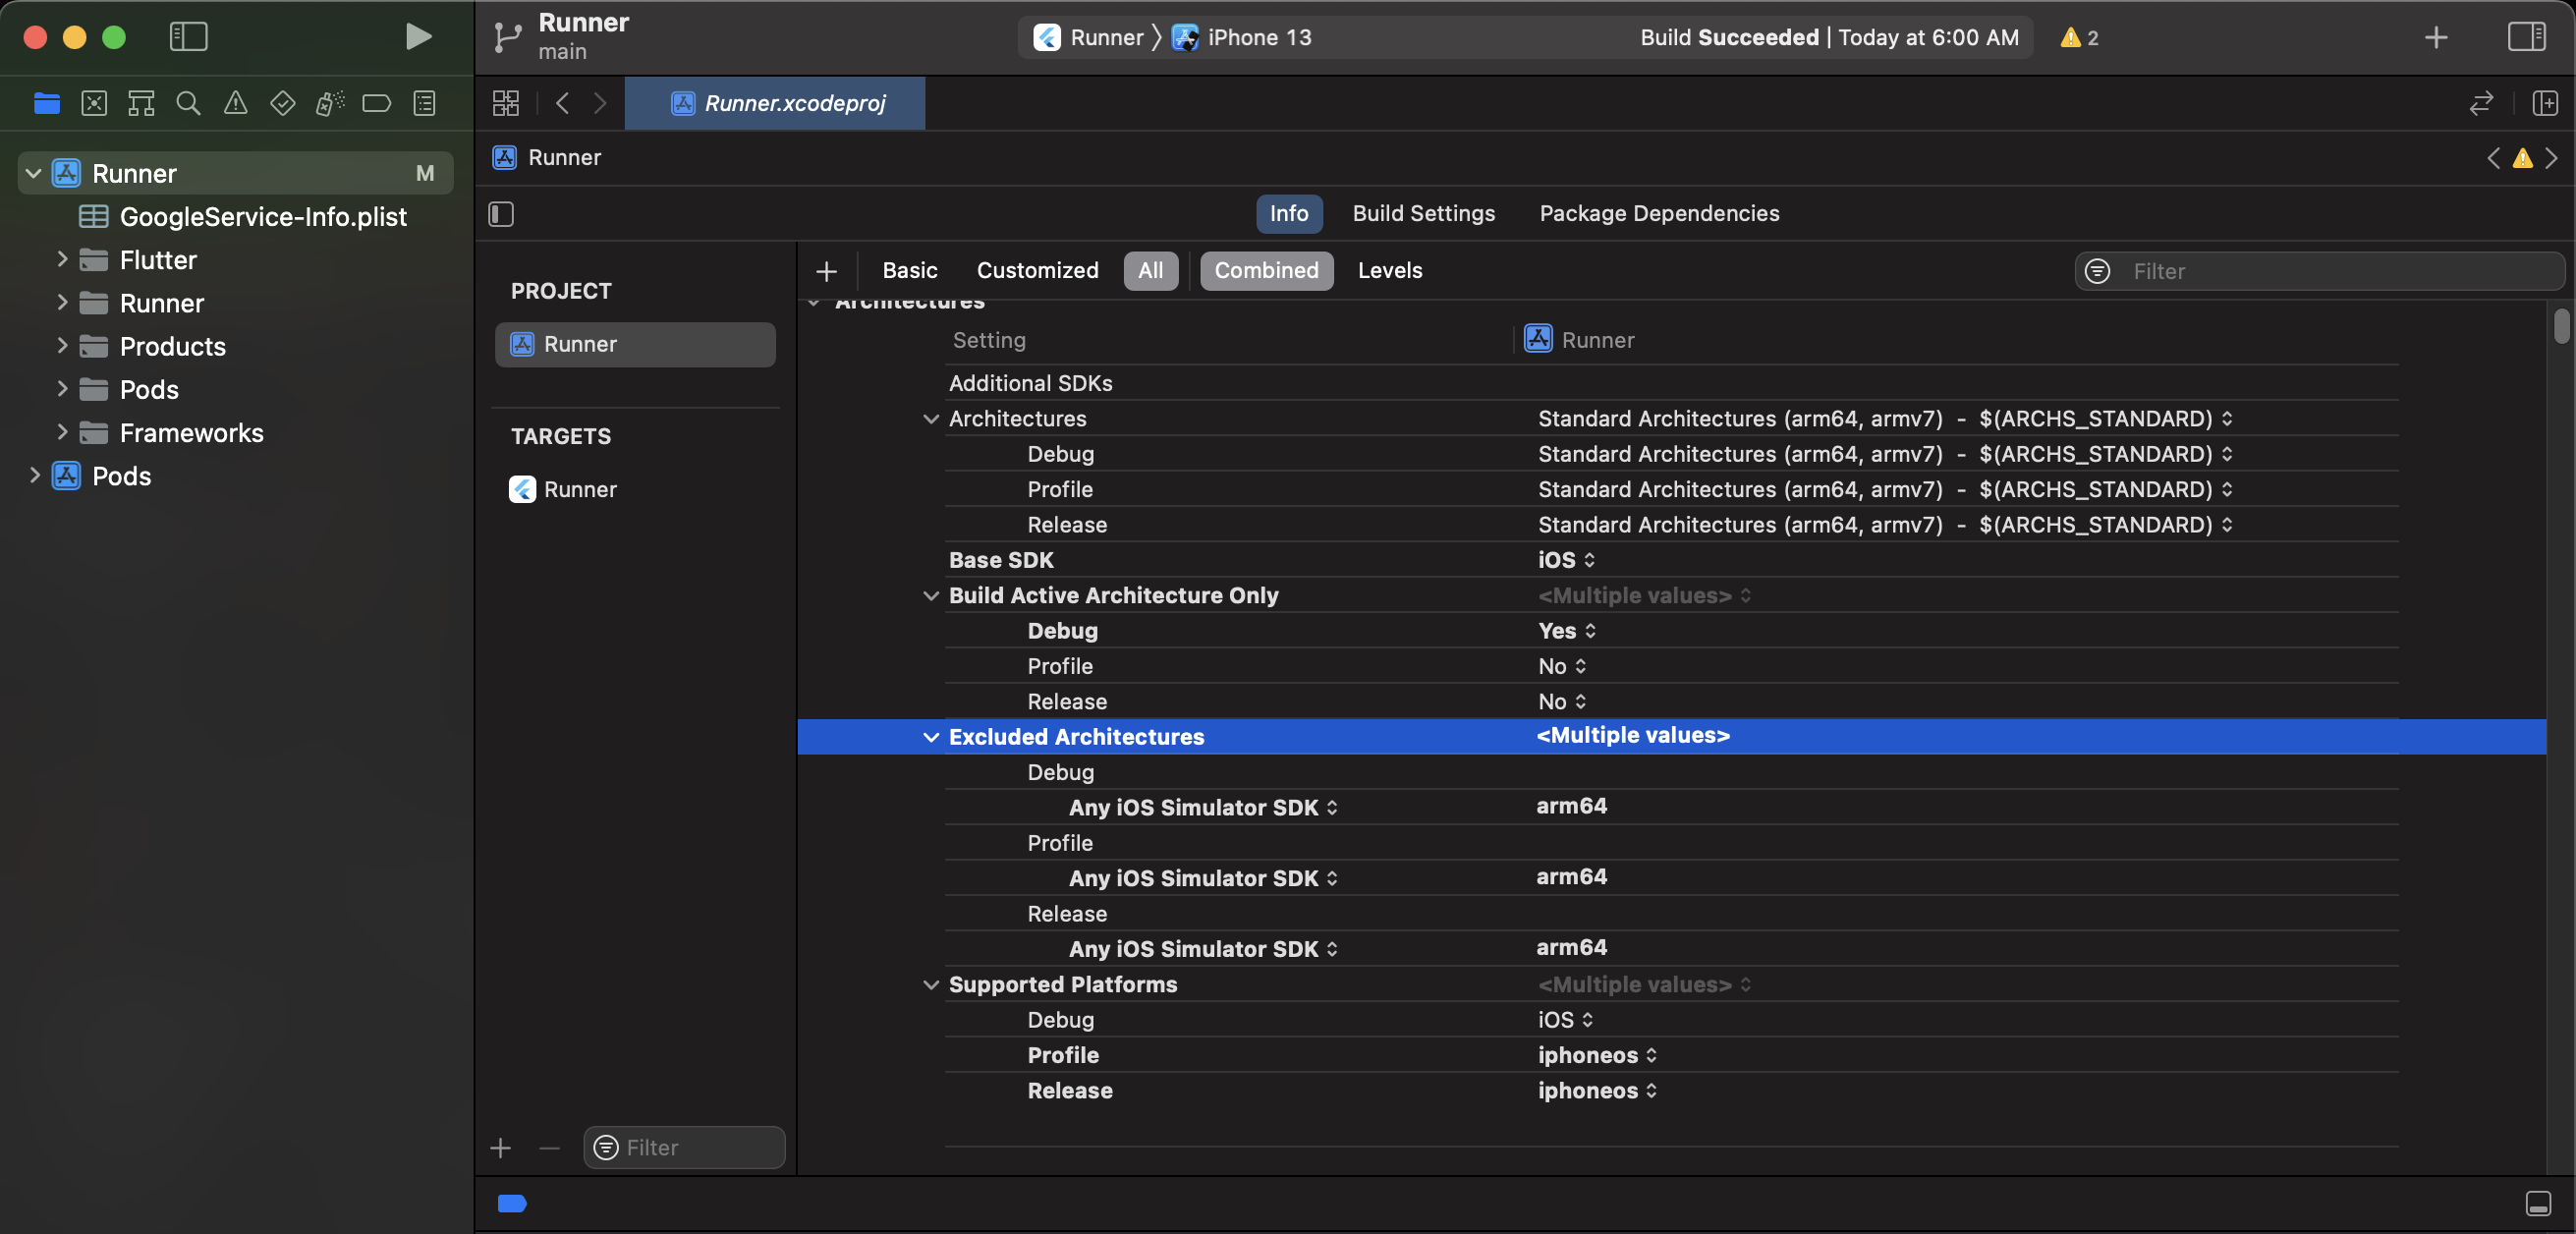Open the Issue navigator warning icon
The height and width of the screenshot is (1234, 2576).
tap(235, 103)
